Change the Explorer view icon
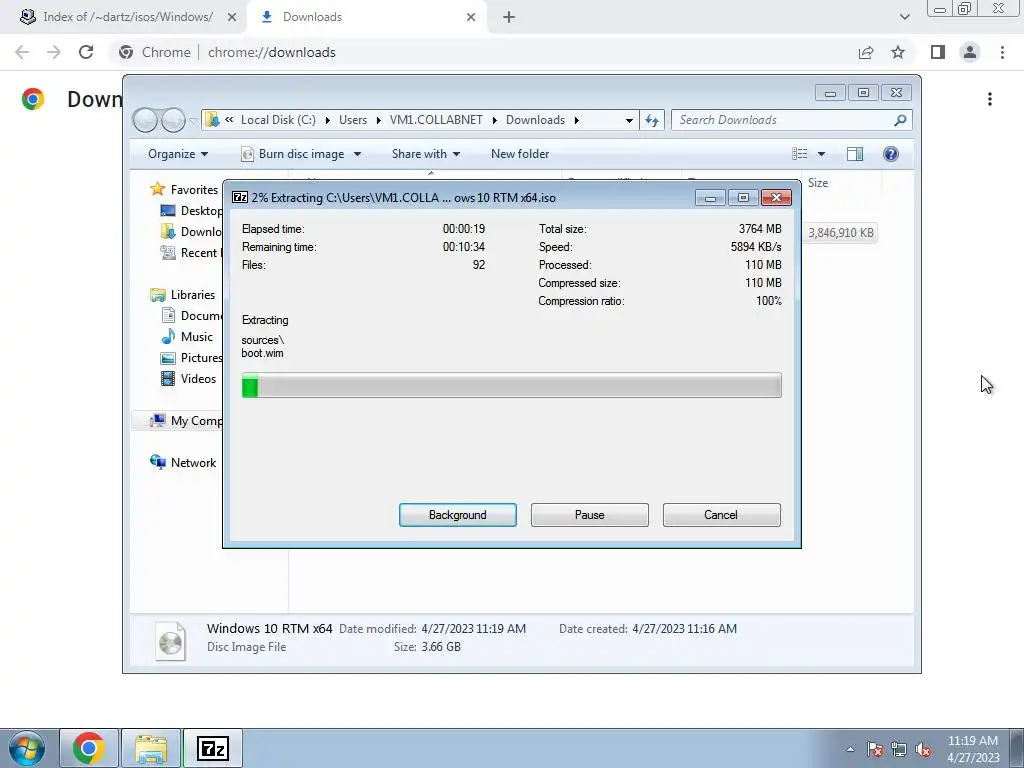 coord(800,154)
